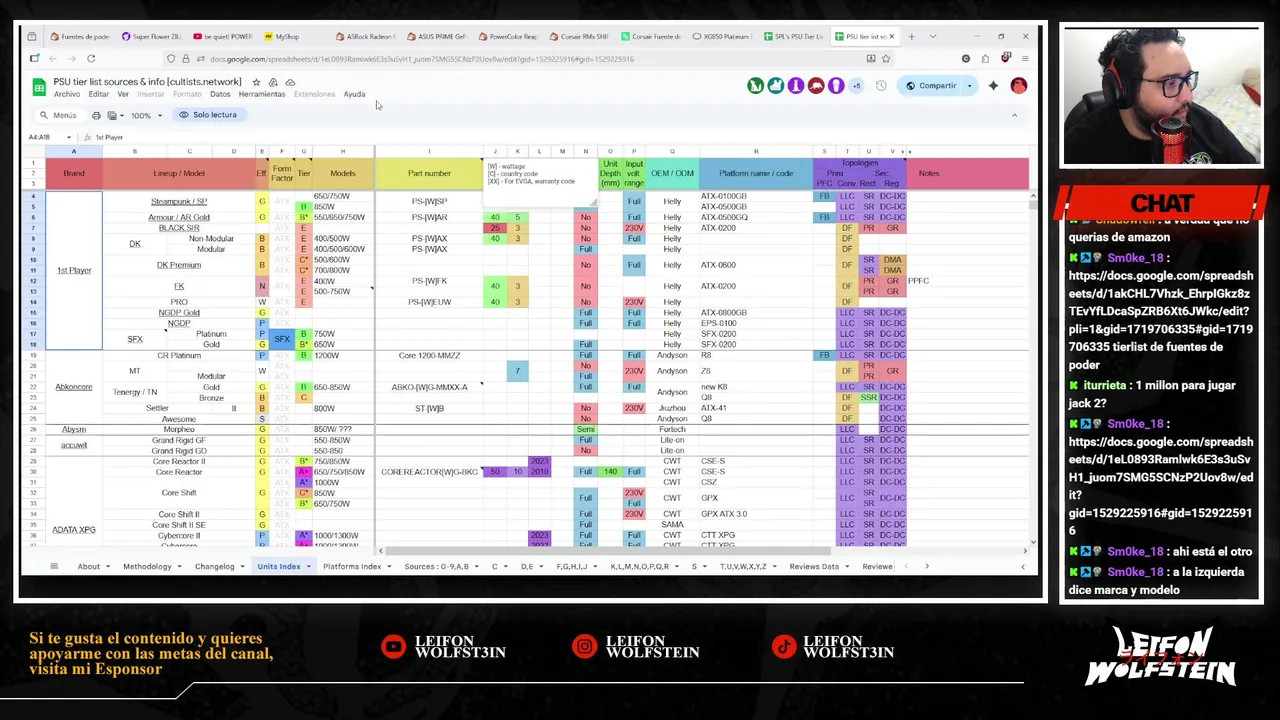
Task: Select the Part number header cell
Action: [429, 173]
